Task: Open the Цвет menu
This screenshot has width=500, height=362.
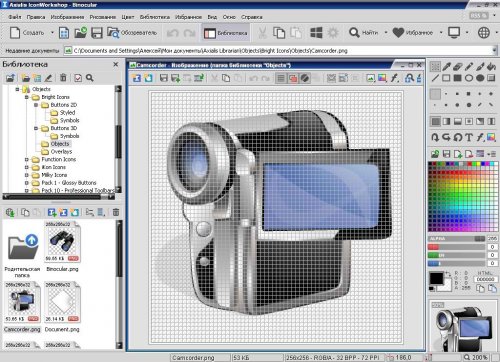Action: (x=128, y=17)
